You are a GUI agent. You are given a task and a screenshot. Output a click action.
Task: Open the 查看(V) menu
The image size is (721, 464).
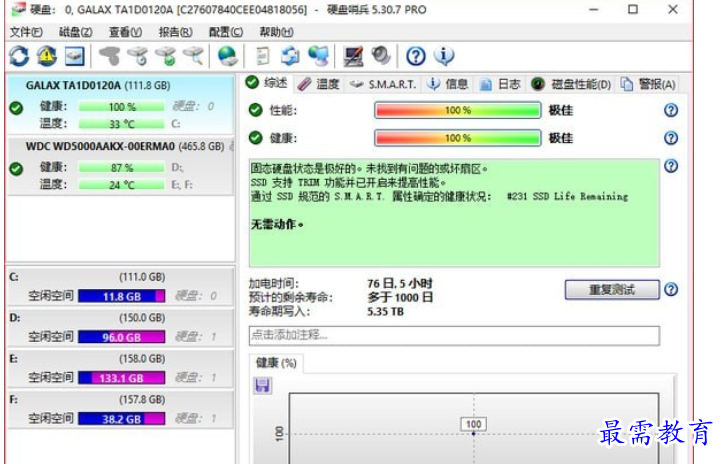(x=125, y=32)
